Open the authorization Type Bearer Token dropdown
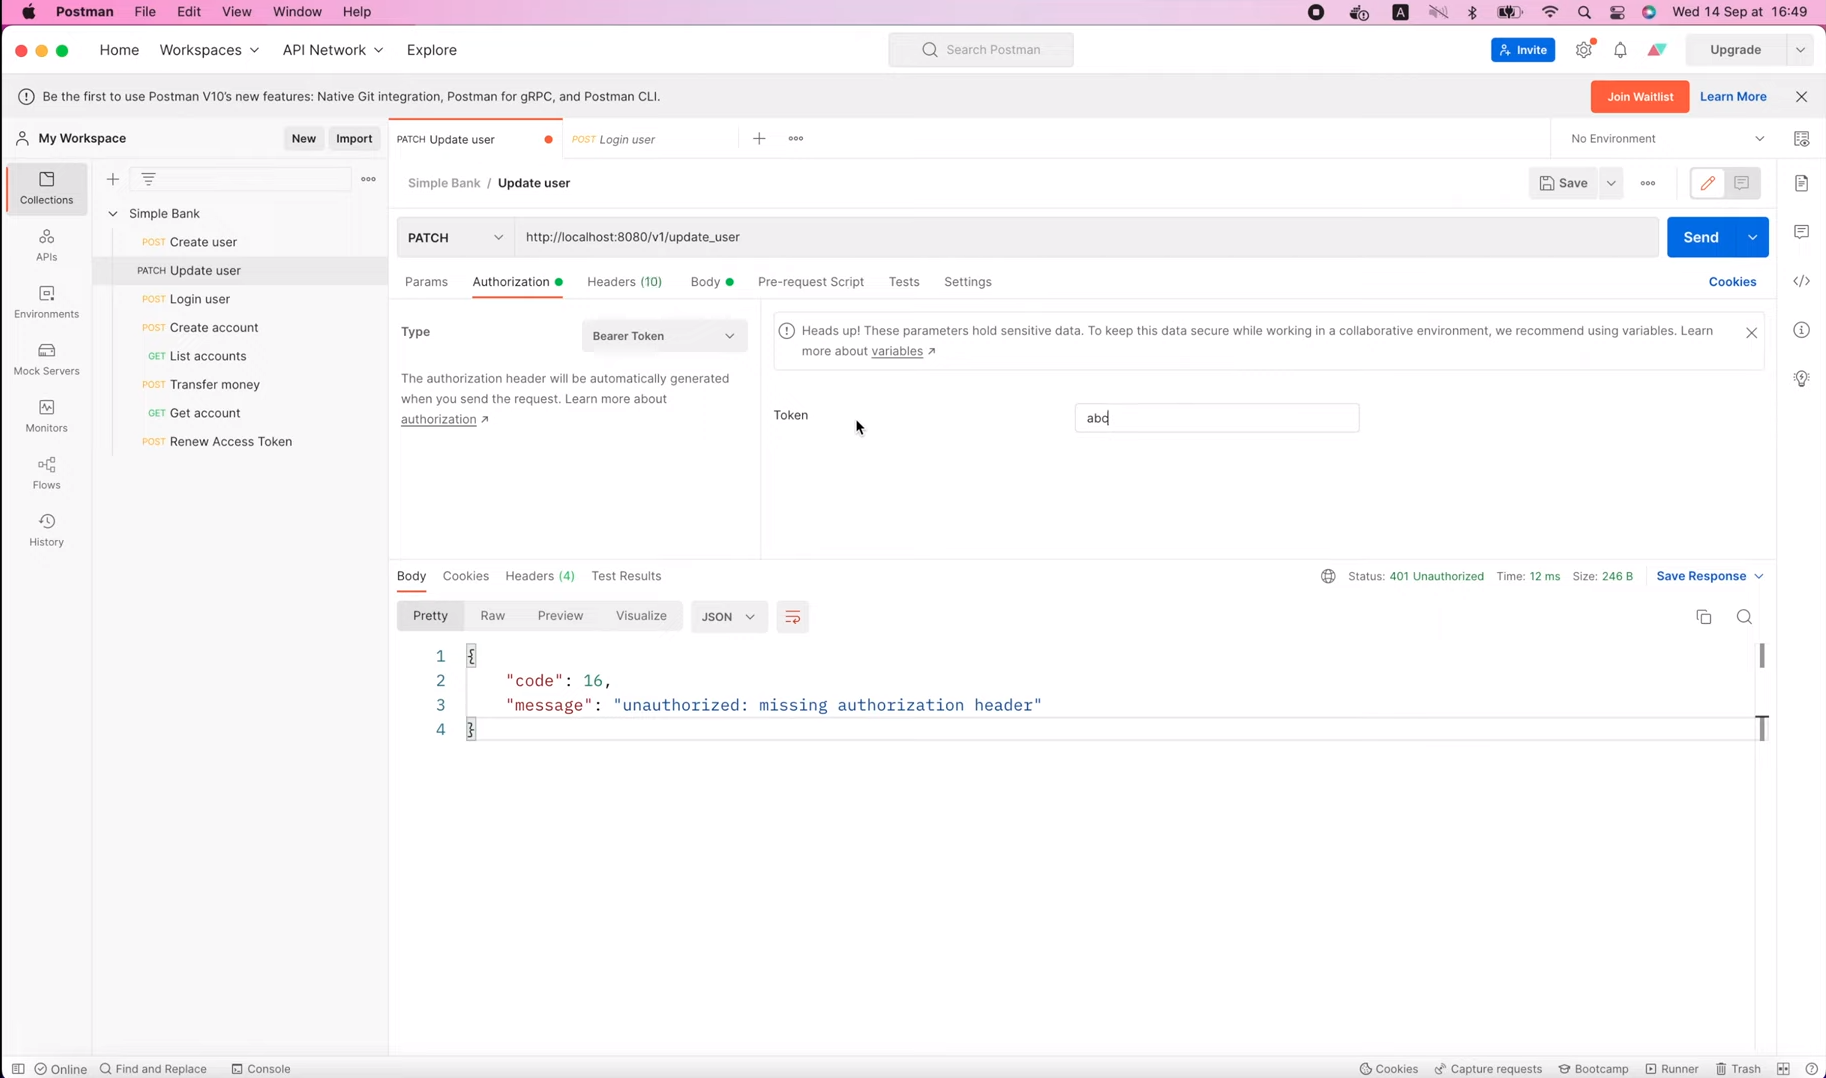Screen dimensions: 1826x1078 [664, 336]
